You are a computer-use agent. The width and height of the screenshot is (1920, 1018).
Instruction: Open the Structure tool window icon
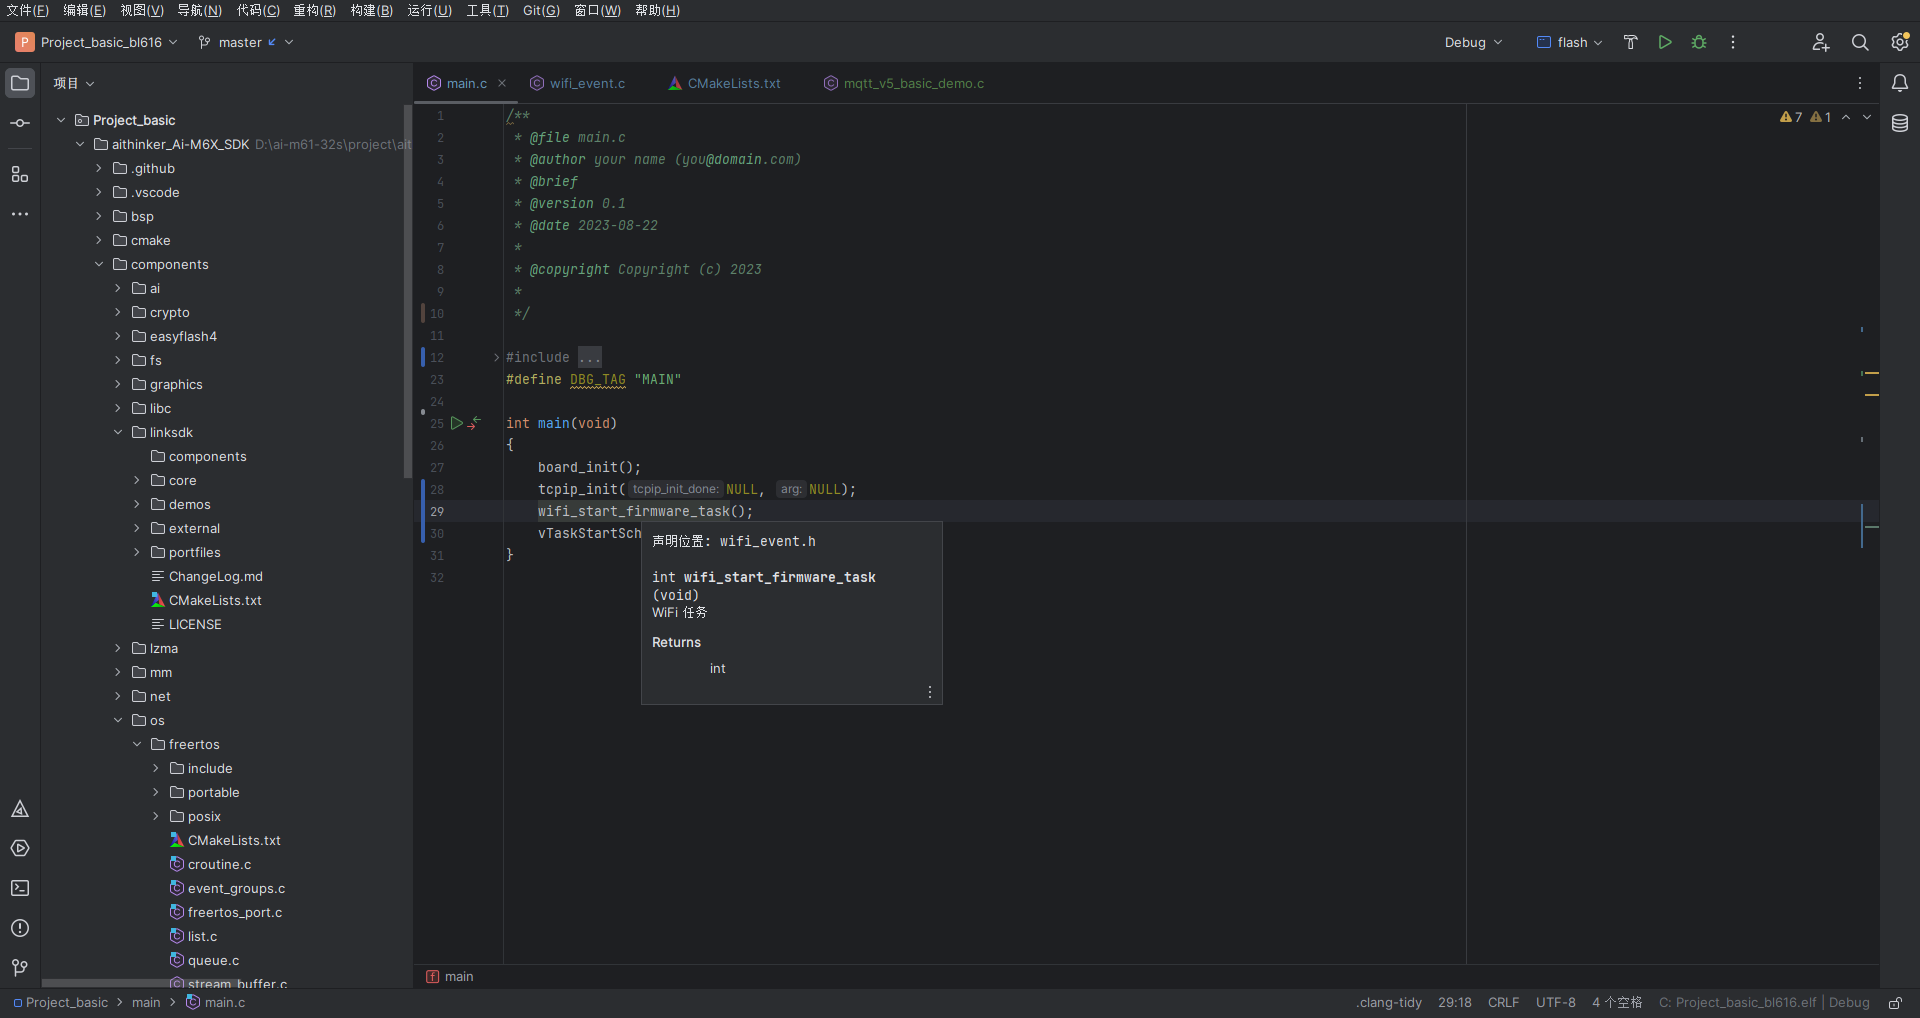(20, 174)
